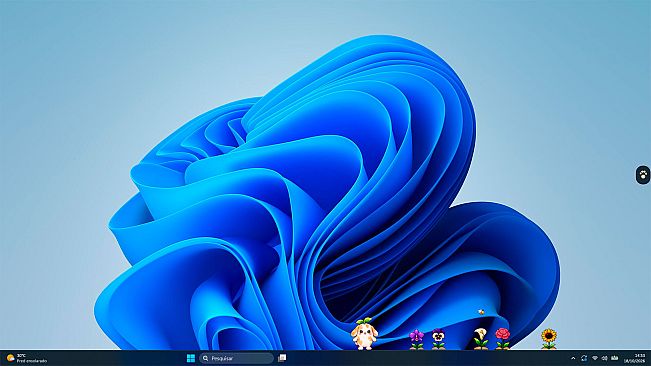Open Task View on taskbar
The image size is (651, 366).
tap(282, 358)
